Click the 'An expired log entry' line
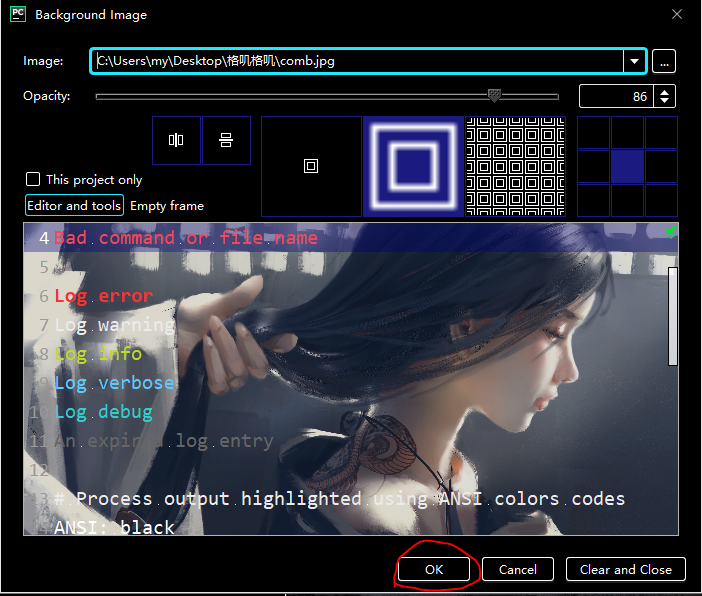 tap(163, 441)
